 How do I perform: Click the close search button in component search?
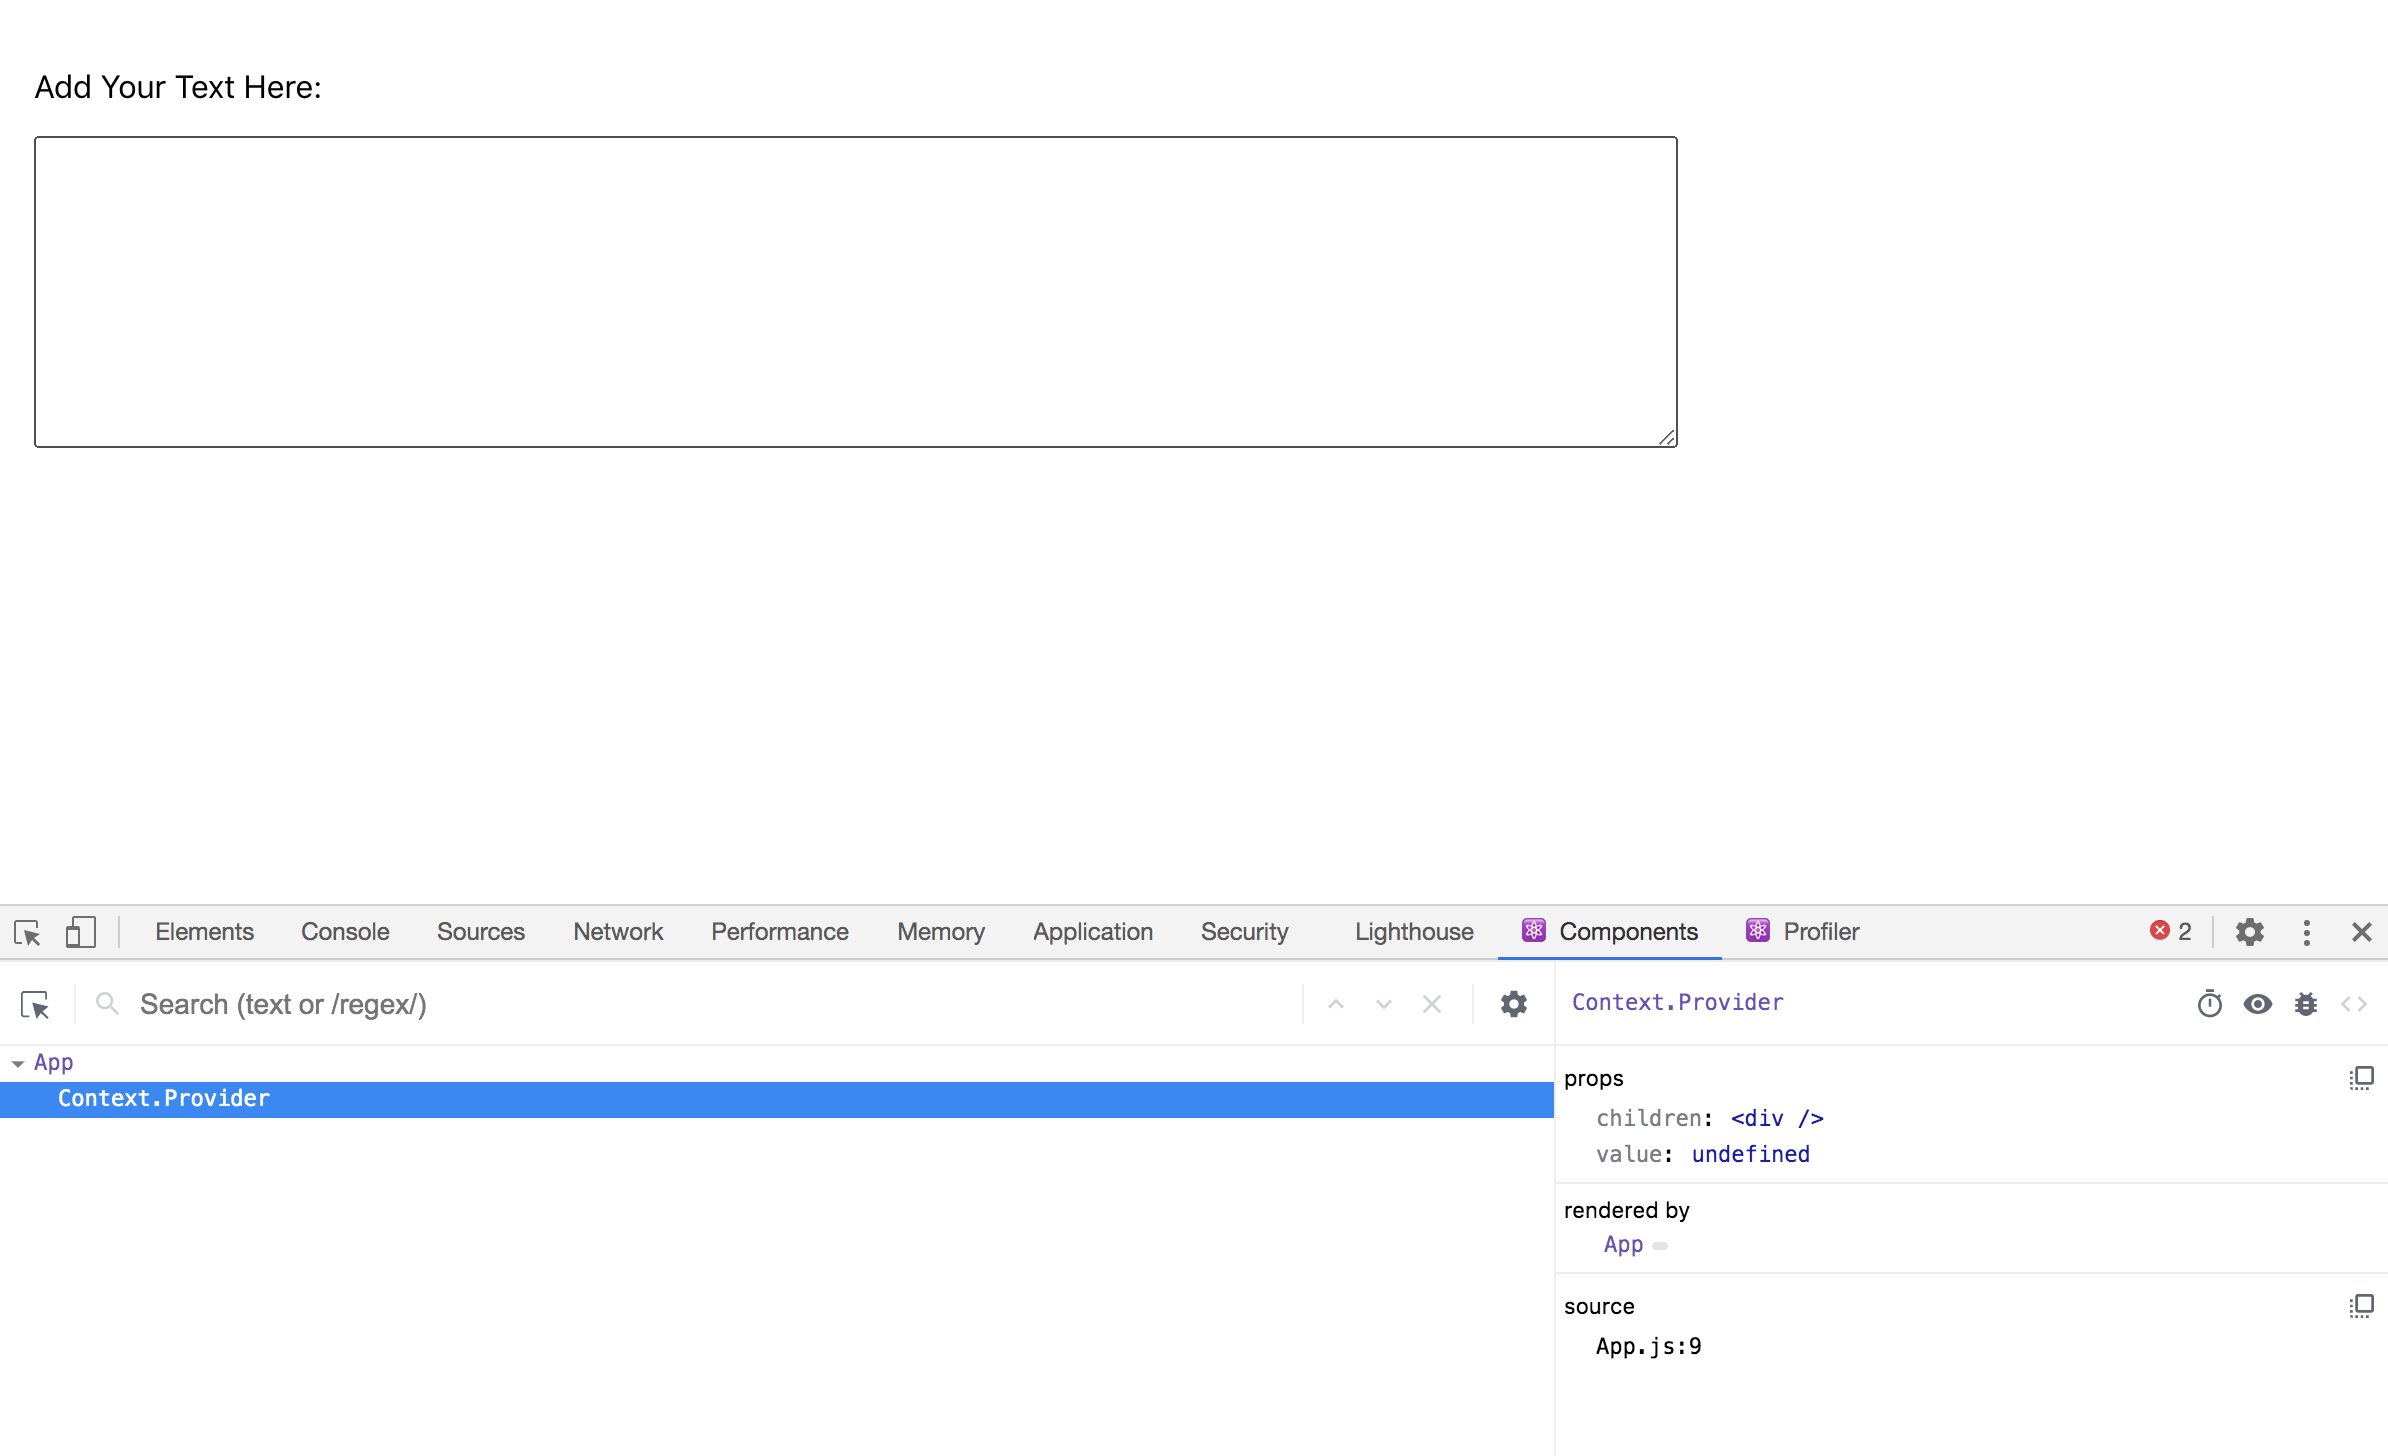1431,1001
